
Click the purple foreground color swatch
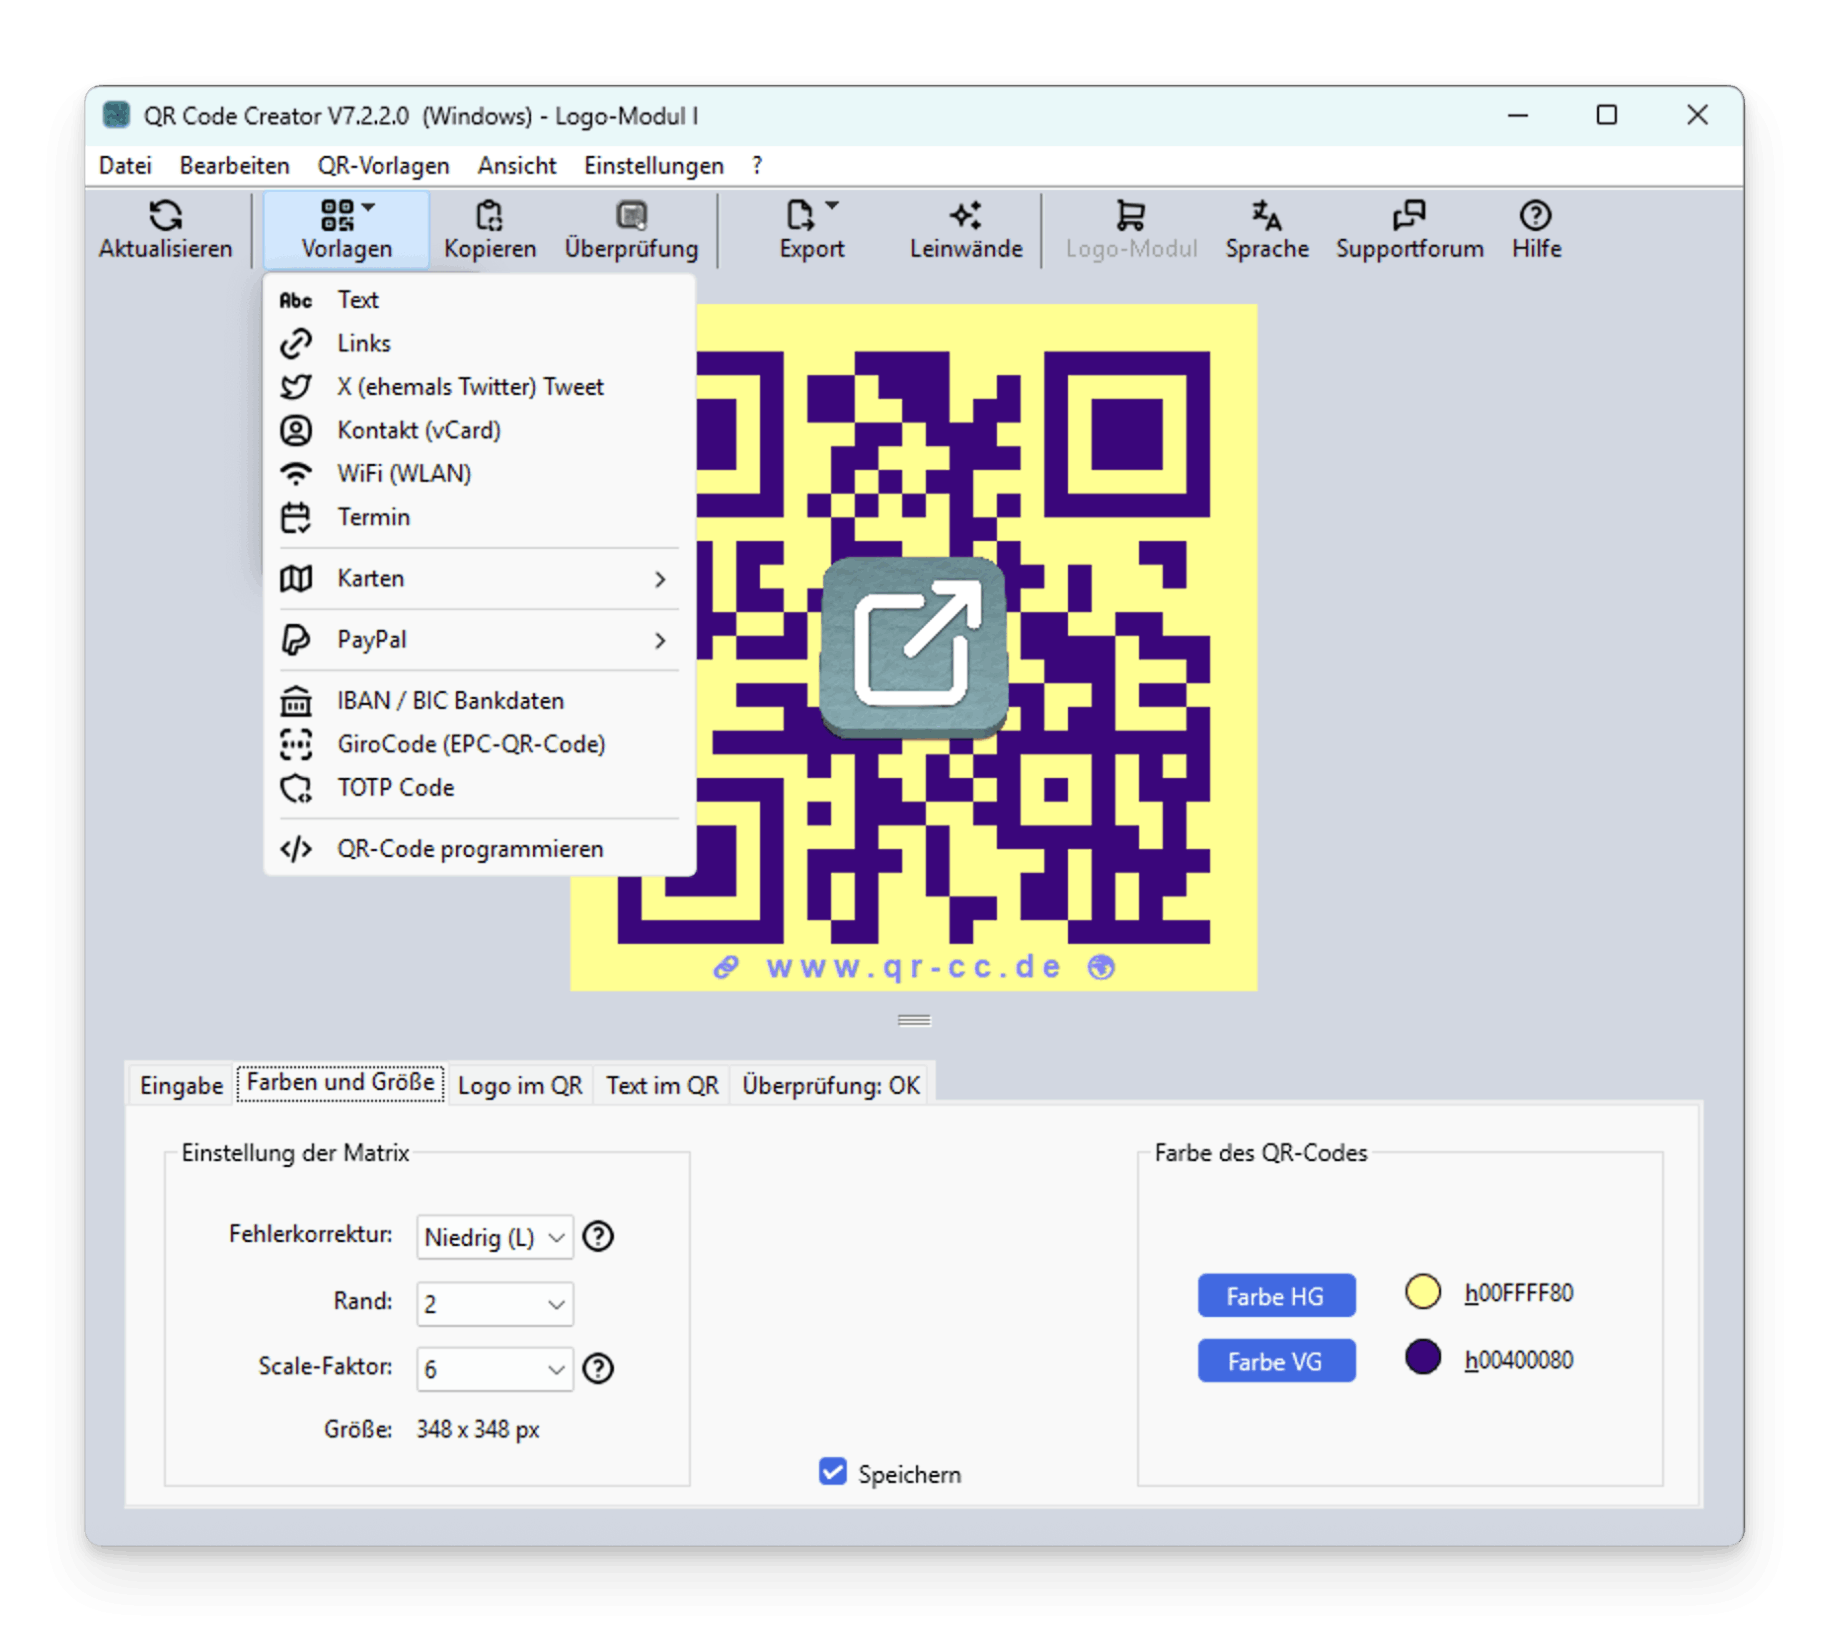[1421, 1358]
